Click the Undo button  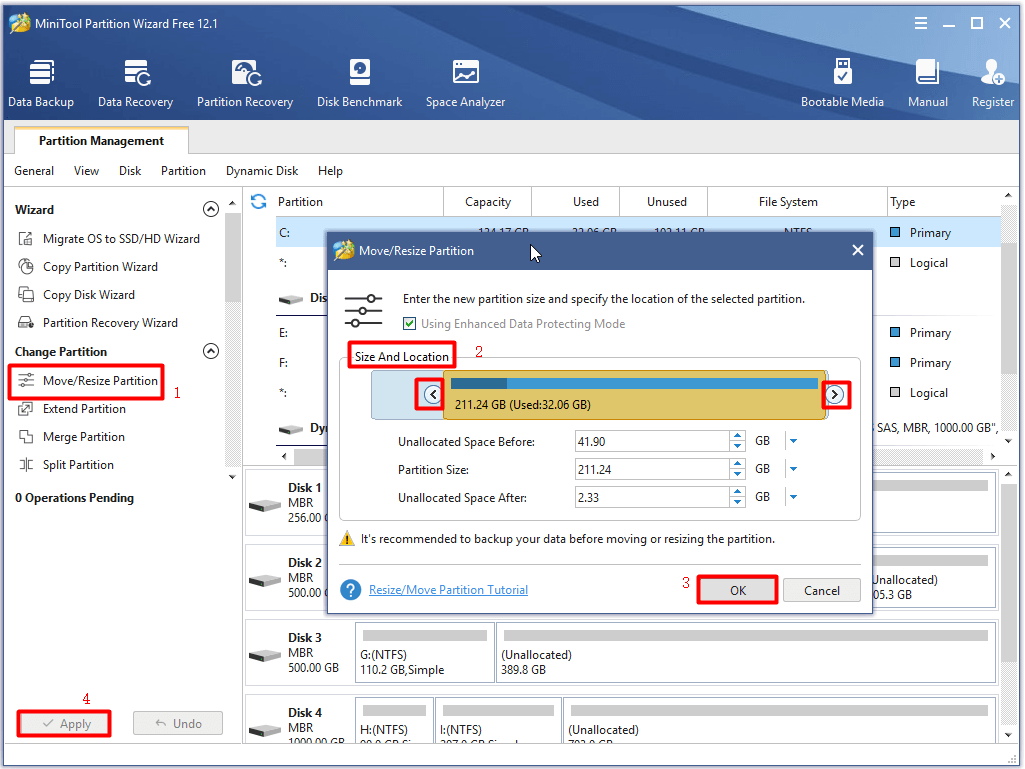tap(178, 724)
